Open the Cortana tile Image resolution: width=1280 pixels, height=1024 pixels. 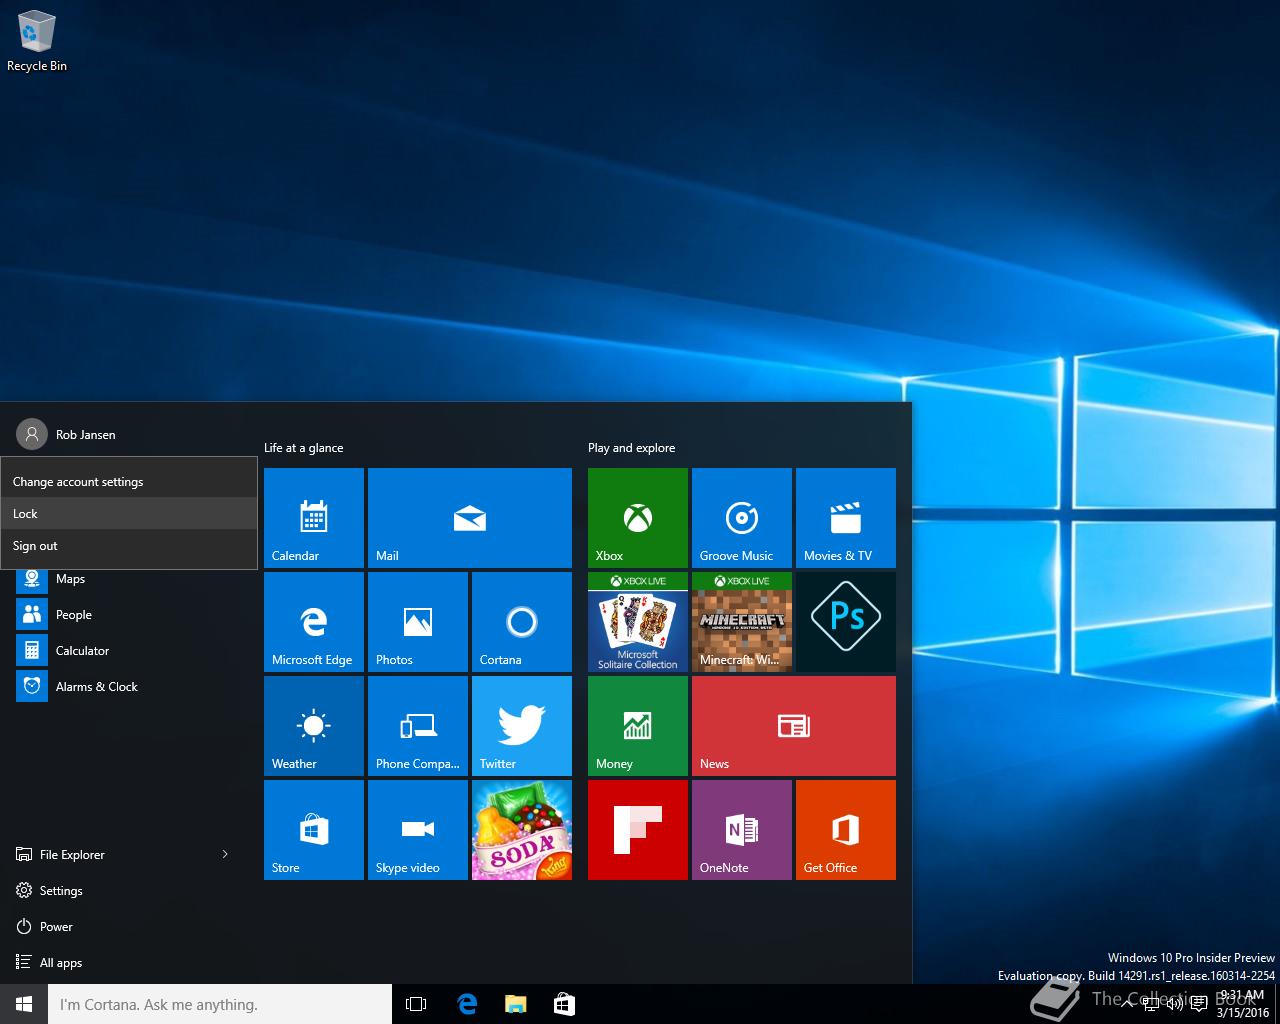coord(522,622)
